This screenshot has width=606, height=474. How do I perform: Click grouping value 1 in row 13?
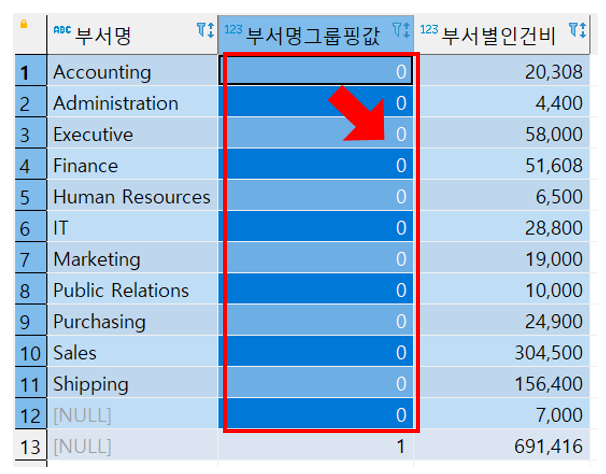tap(316, 445)
